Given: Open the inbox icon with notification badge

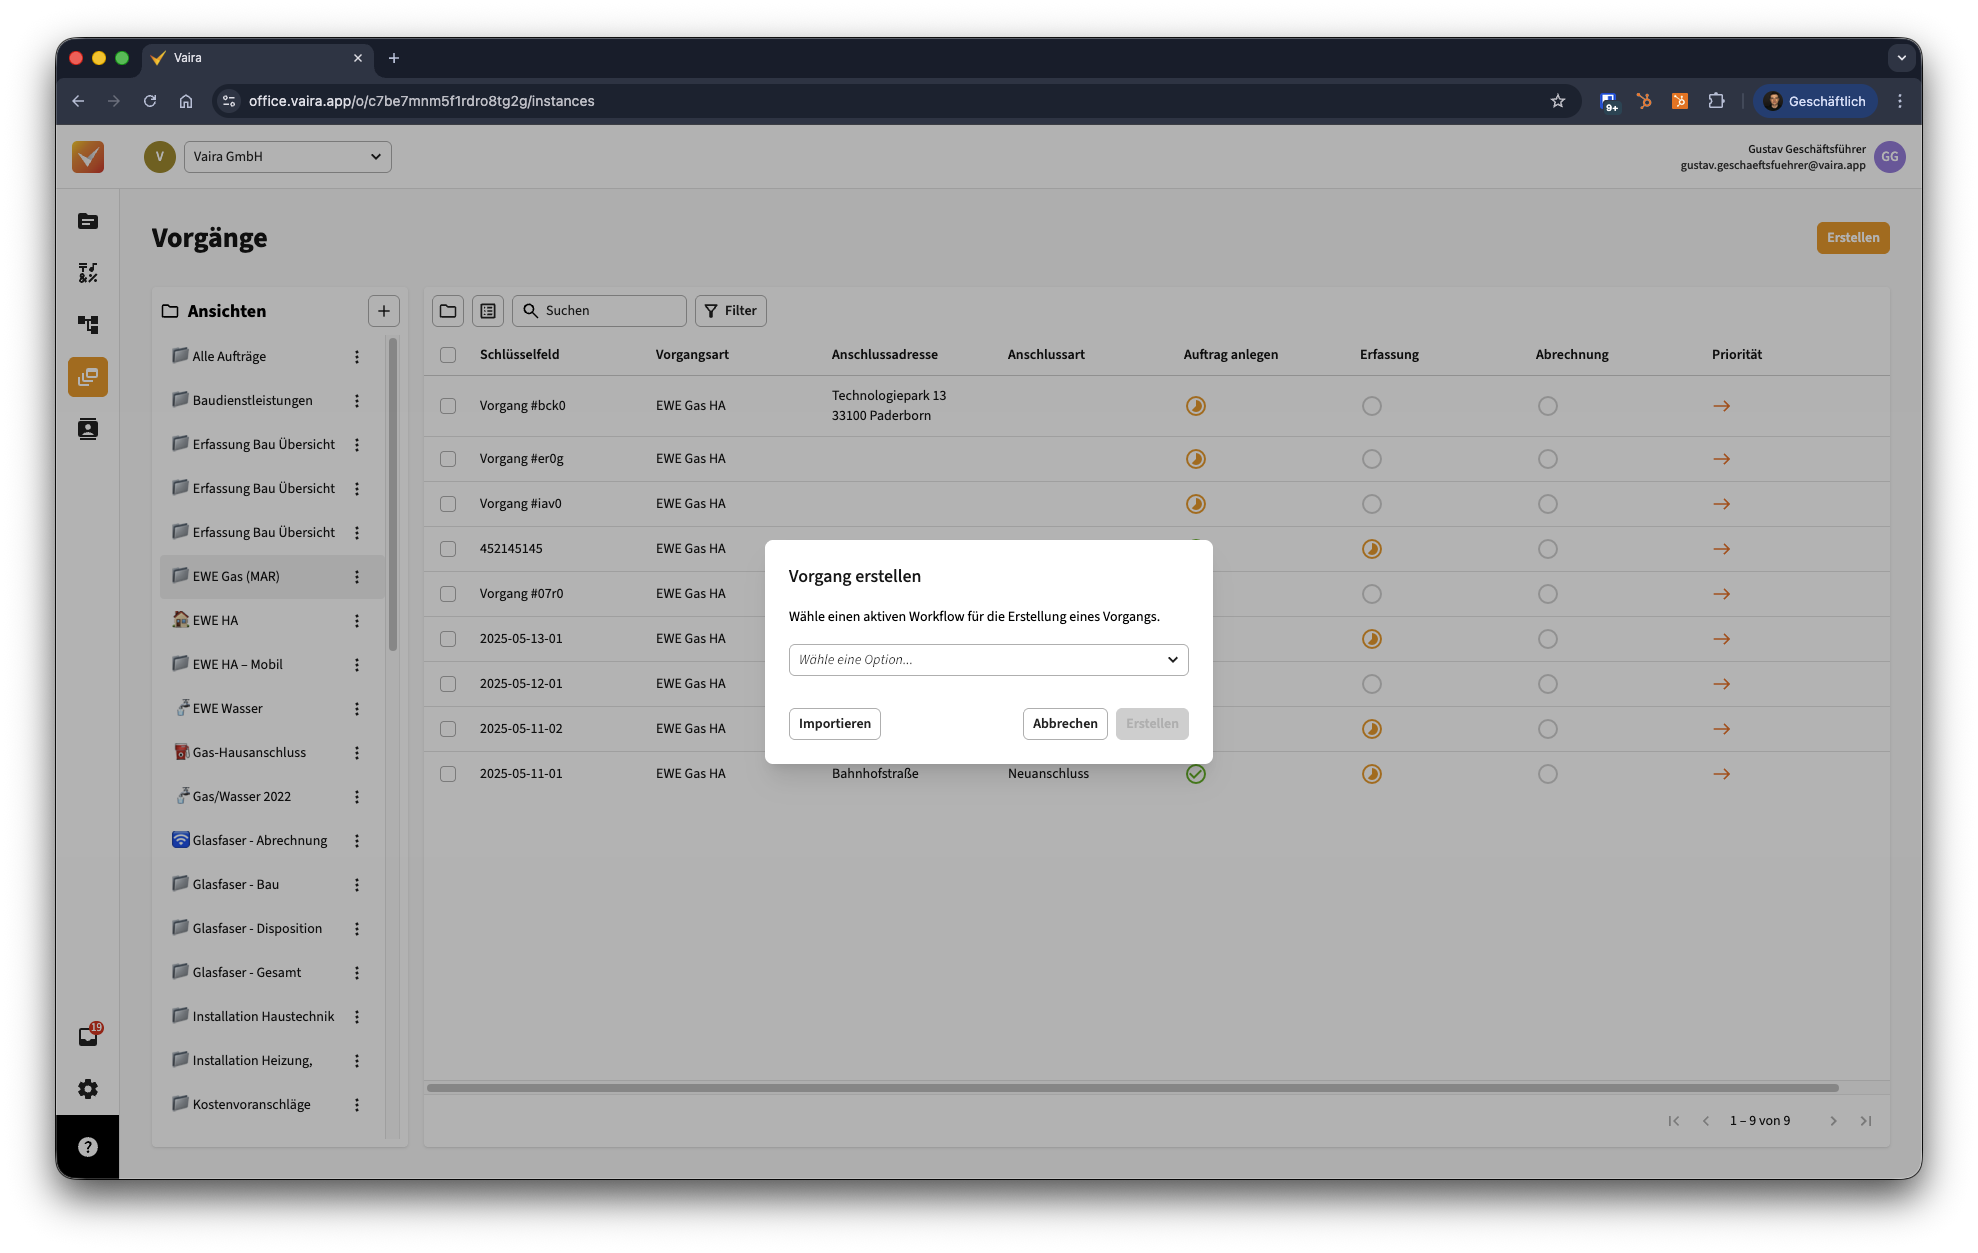Looking at the screenshot, I should coord(88,1036).
